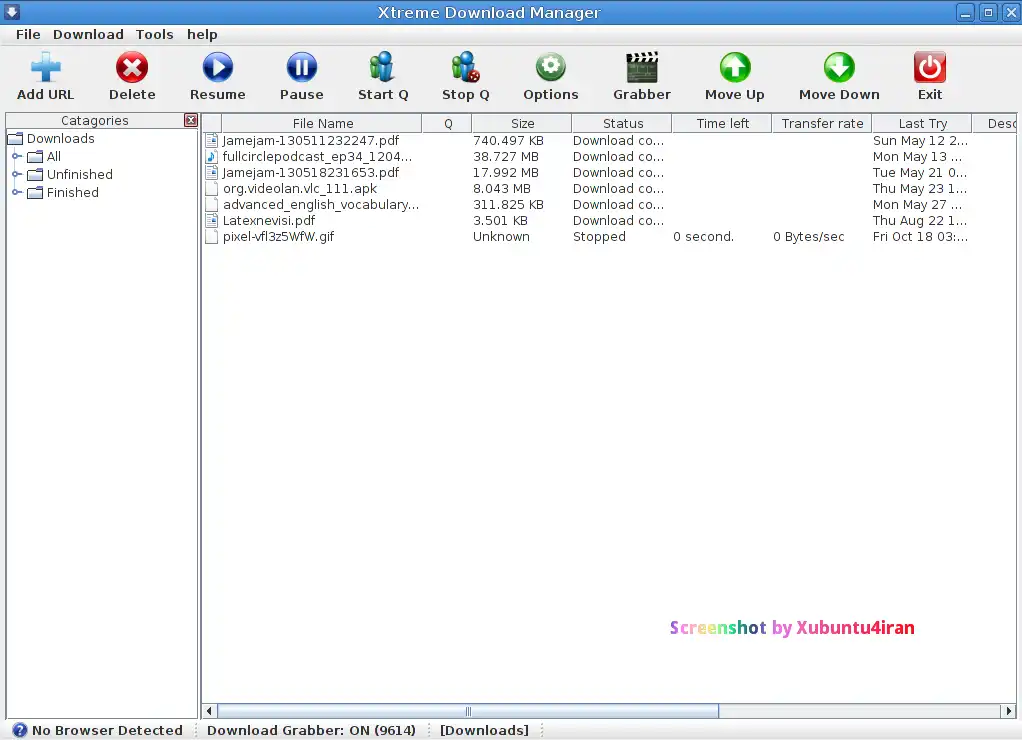Click the All folder icon
This screenshot has width=1022, height=740.
click(35, 156)
